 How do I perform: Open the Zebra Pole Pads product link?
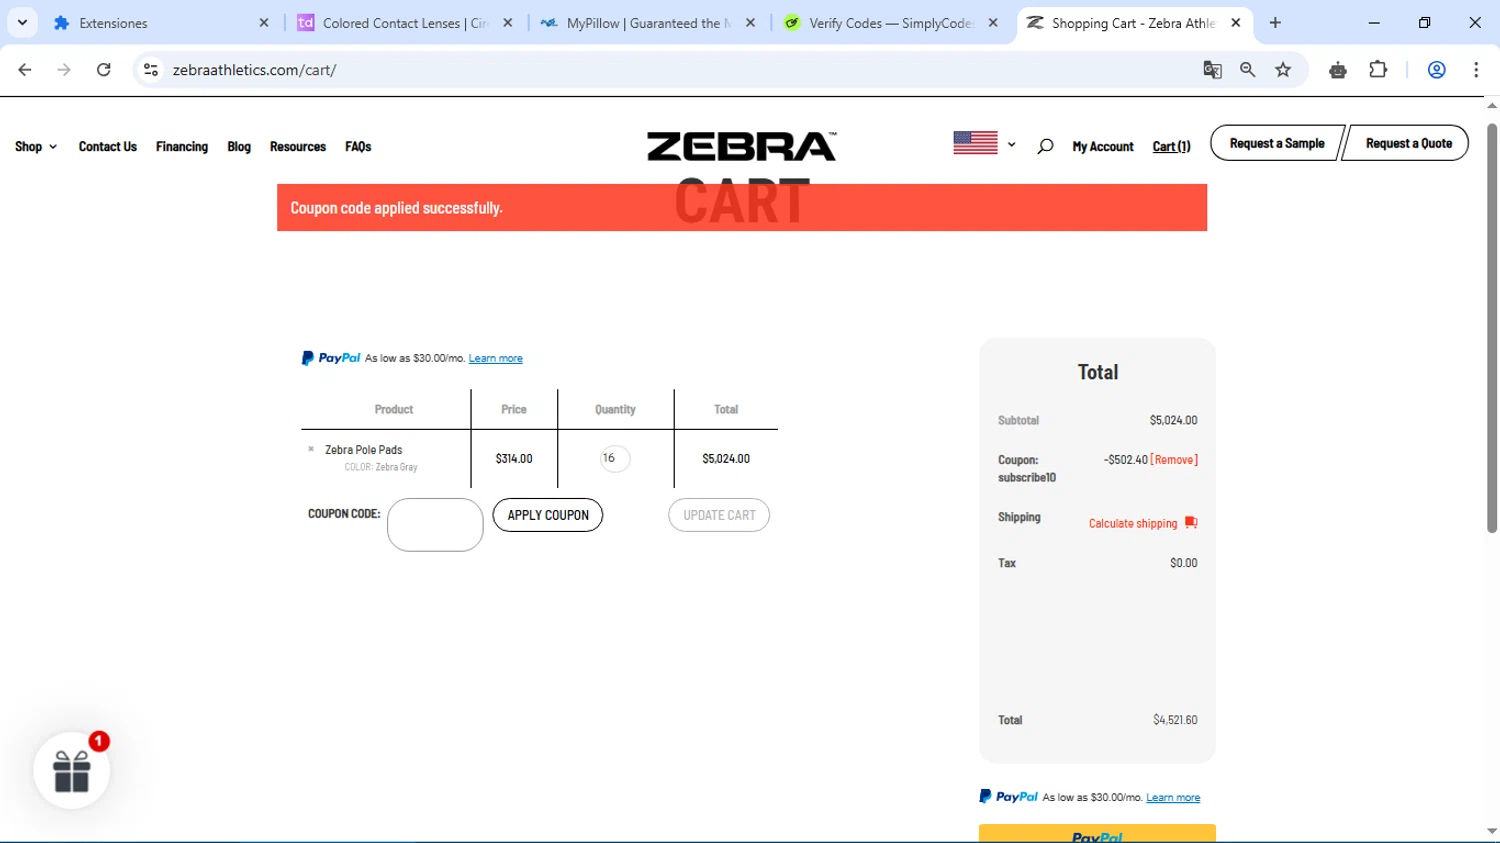(x=363, y=450)
